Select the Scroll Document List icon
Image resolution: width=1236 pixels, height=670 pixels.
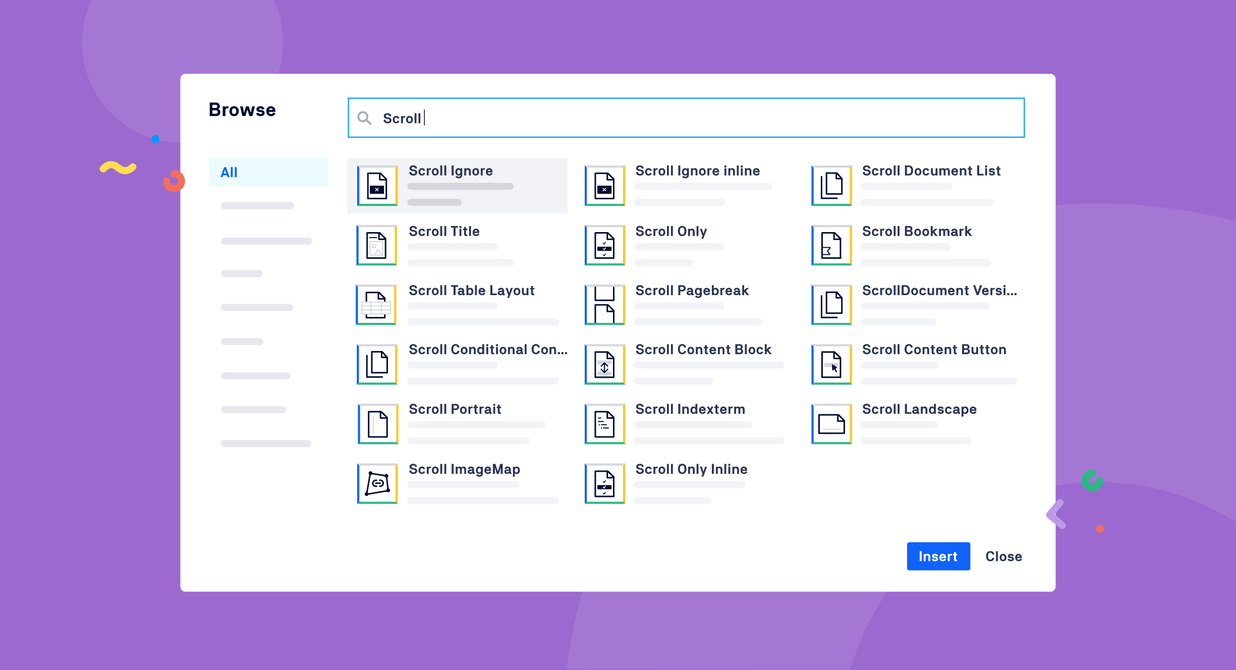[x=831, y=186]
